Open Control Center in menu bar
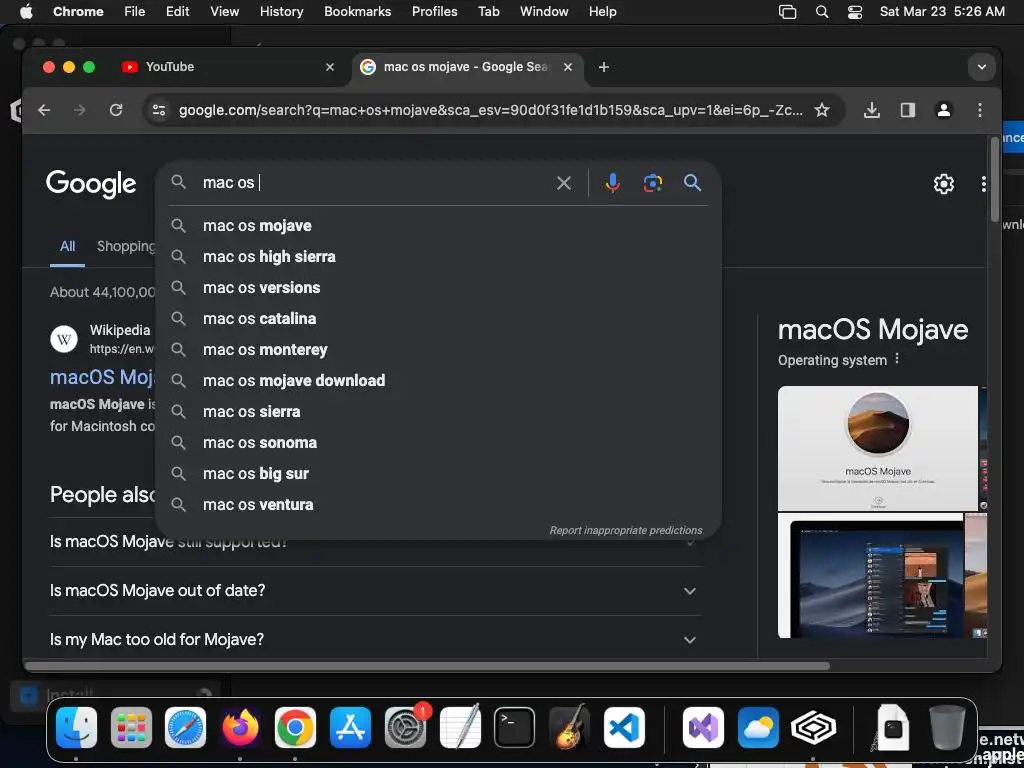 [854, 12]
